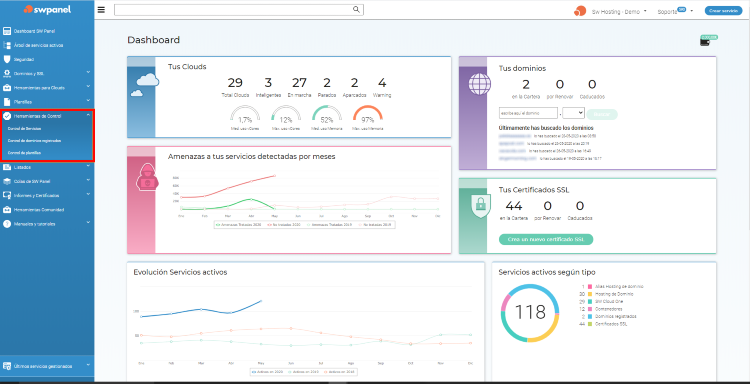This screenshot has height=384, width=750.
Task: Toggle Hosting de Dominio legend entry
Action: 613,294
